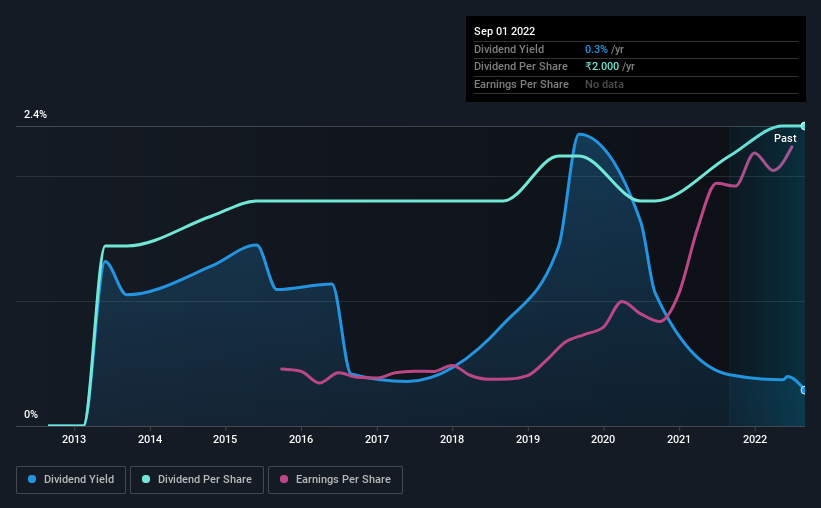Viewport: 821px width, 508px height.
Task: Click the 0.3% dividend yield value
Action: click(x=596, y=49)
